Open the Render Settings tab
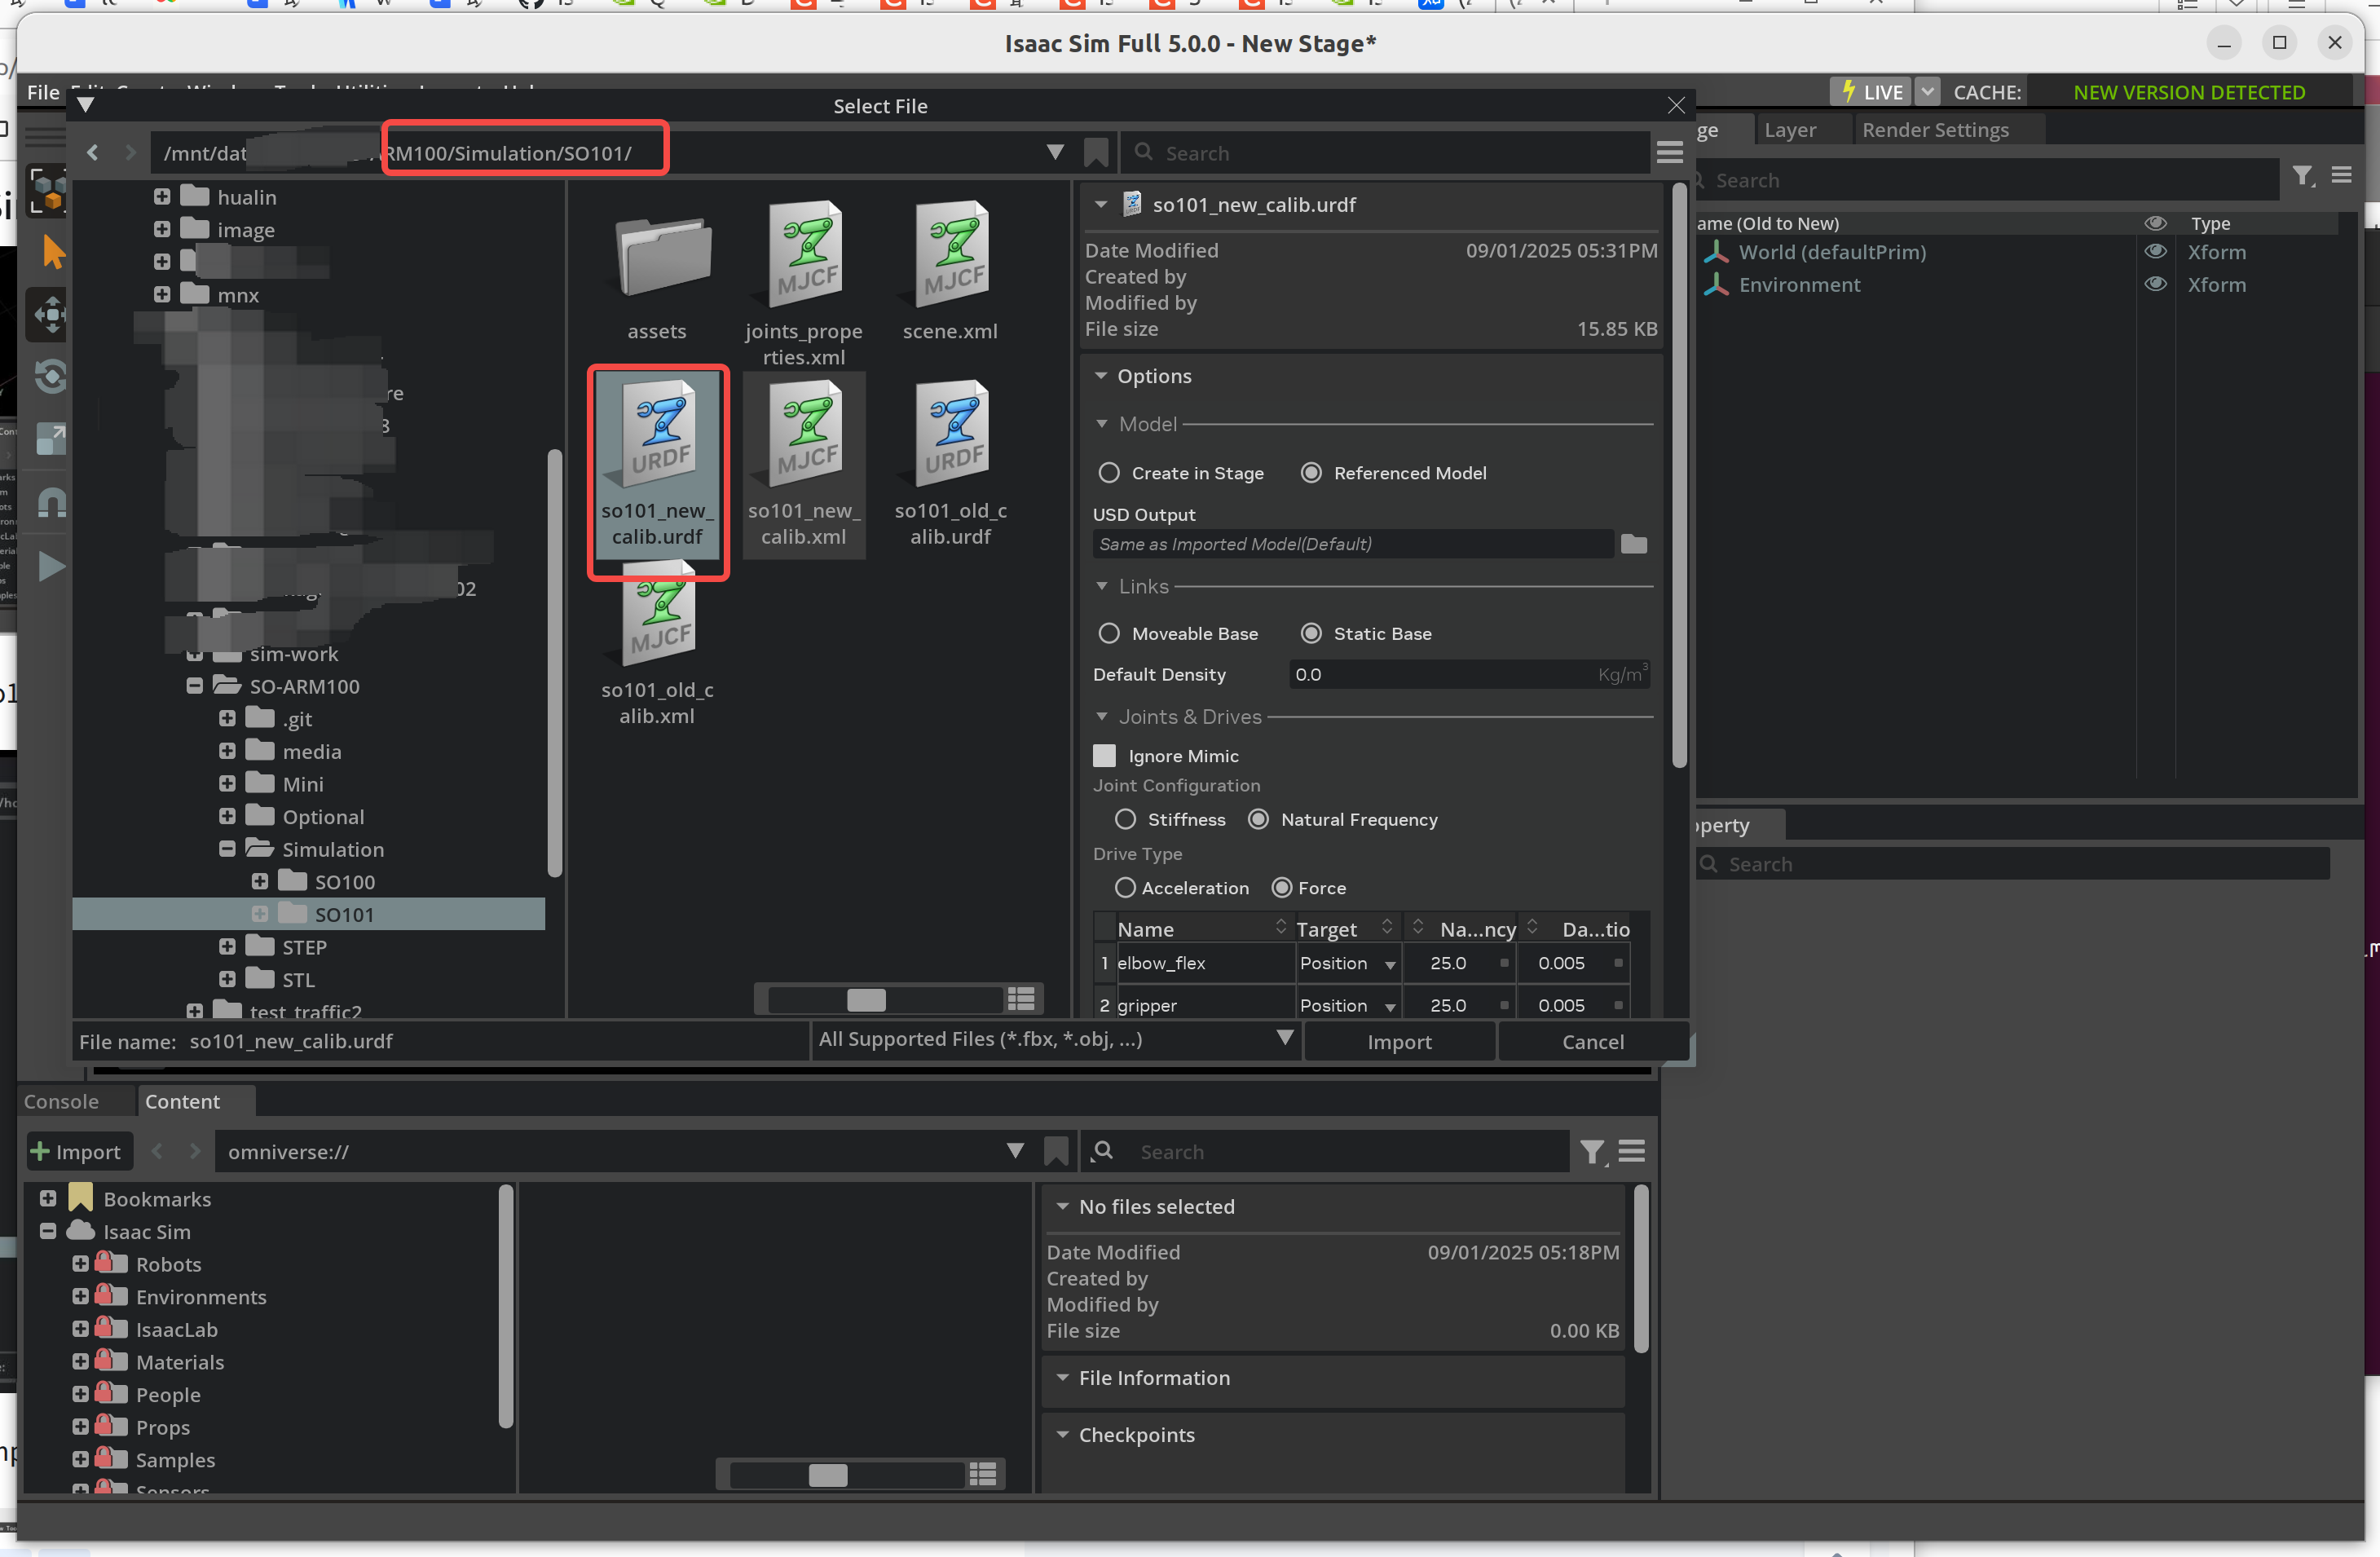The width and height of the screenshot is (2380, 1557). 1935,129
